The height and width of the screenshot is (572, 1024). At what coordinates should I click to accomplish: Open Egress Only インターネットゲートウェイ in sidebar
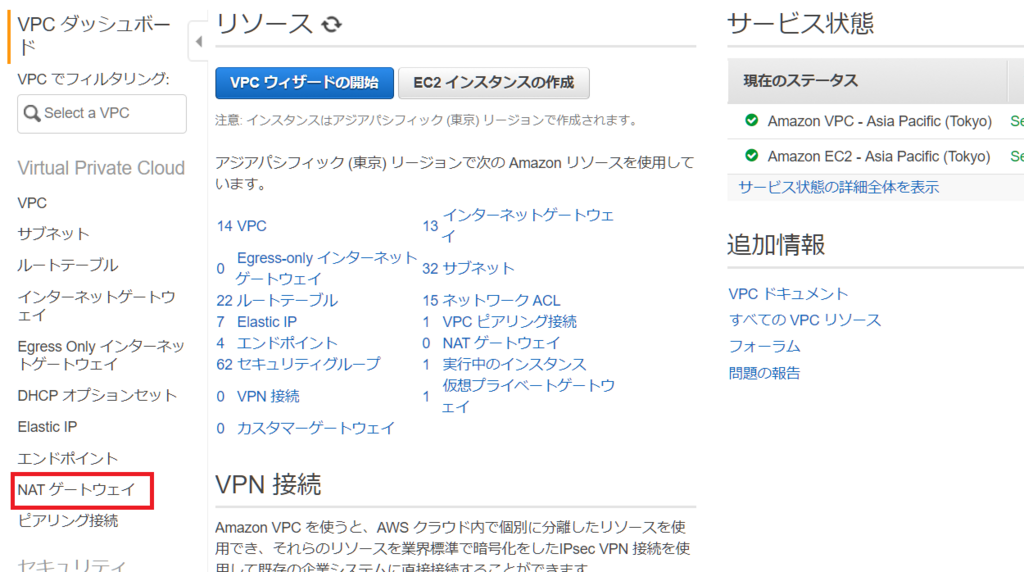[101, 355]
